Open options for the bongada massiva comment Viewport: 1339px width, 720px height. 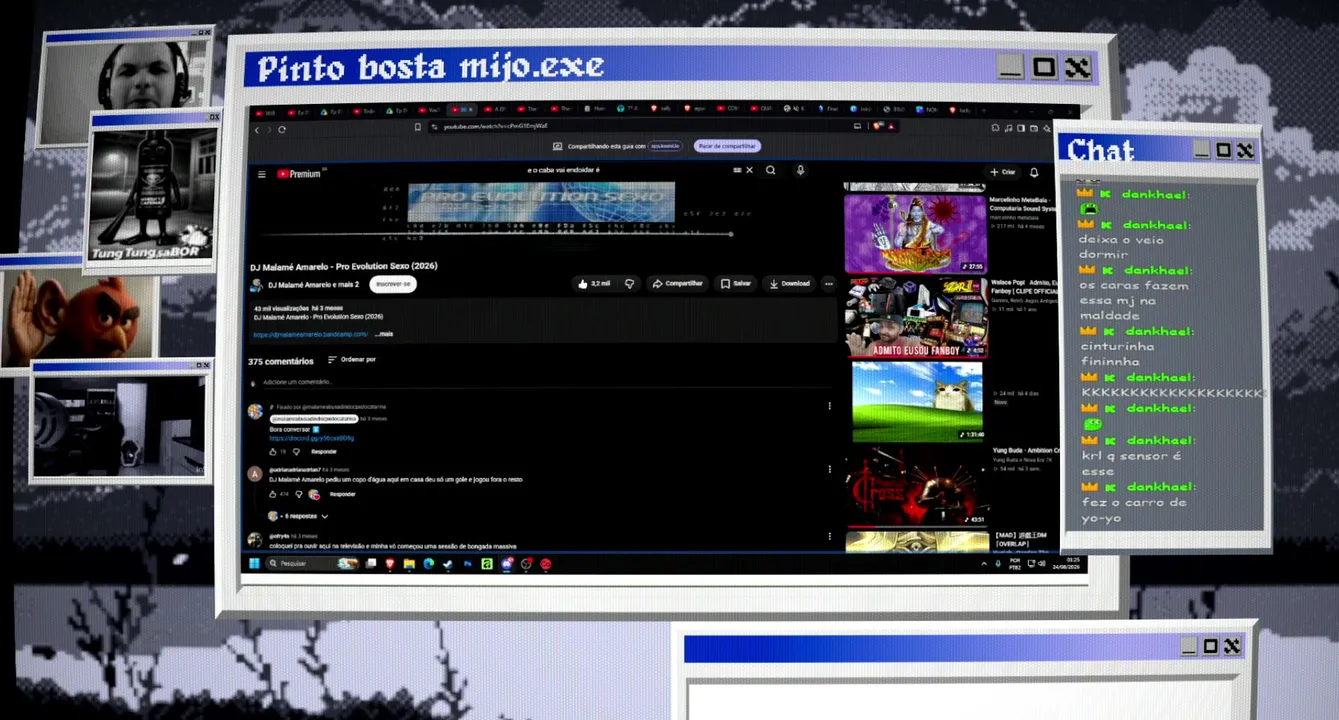coord(829,536)
